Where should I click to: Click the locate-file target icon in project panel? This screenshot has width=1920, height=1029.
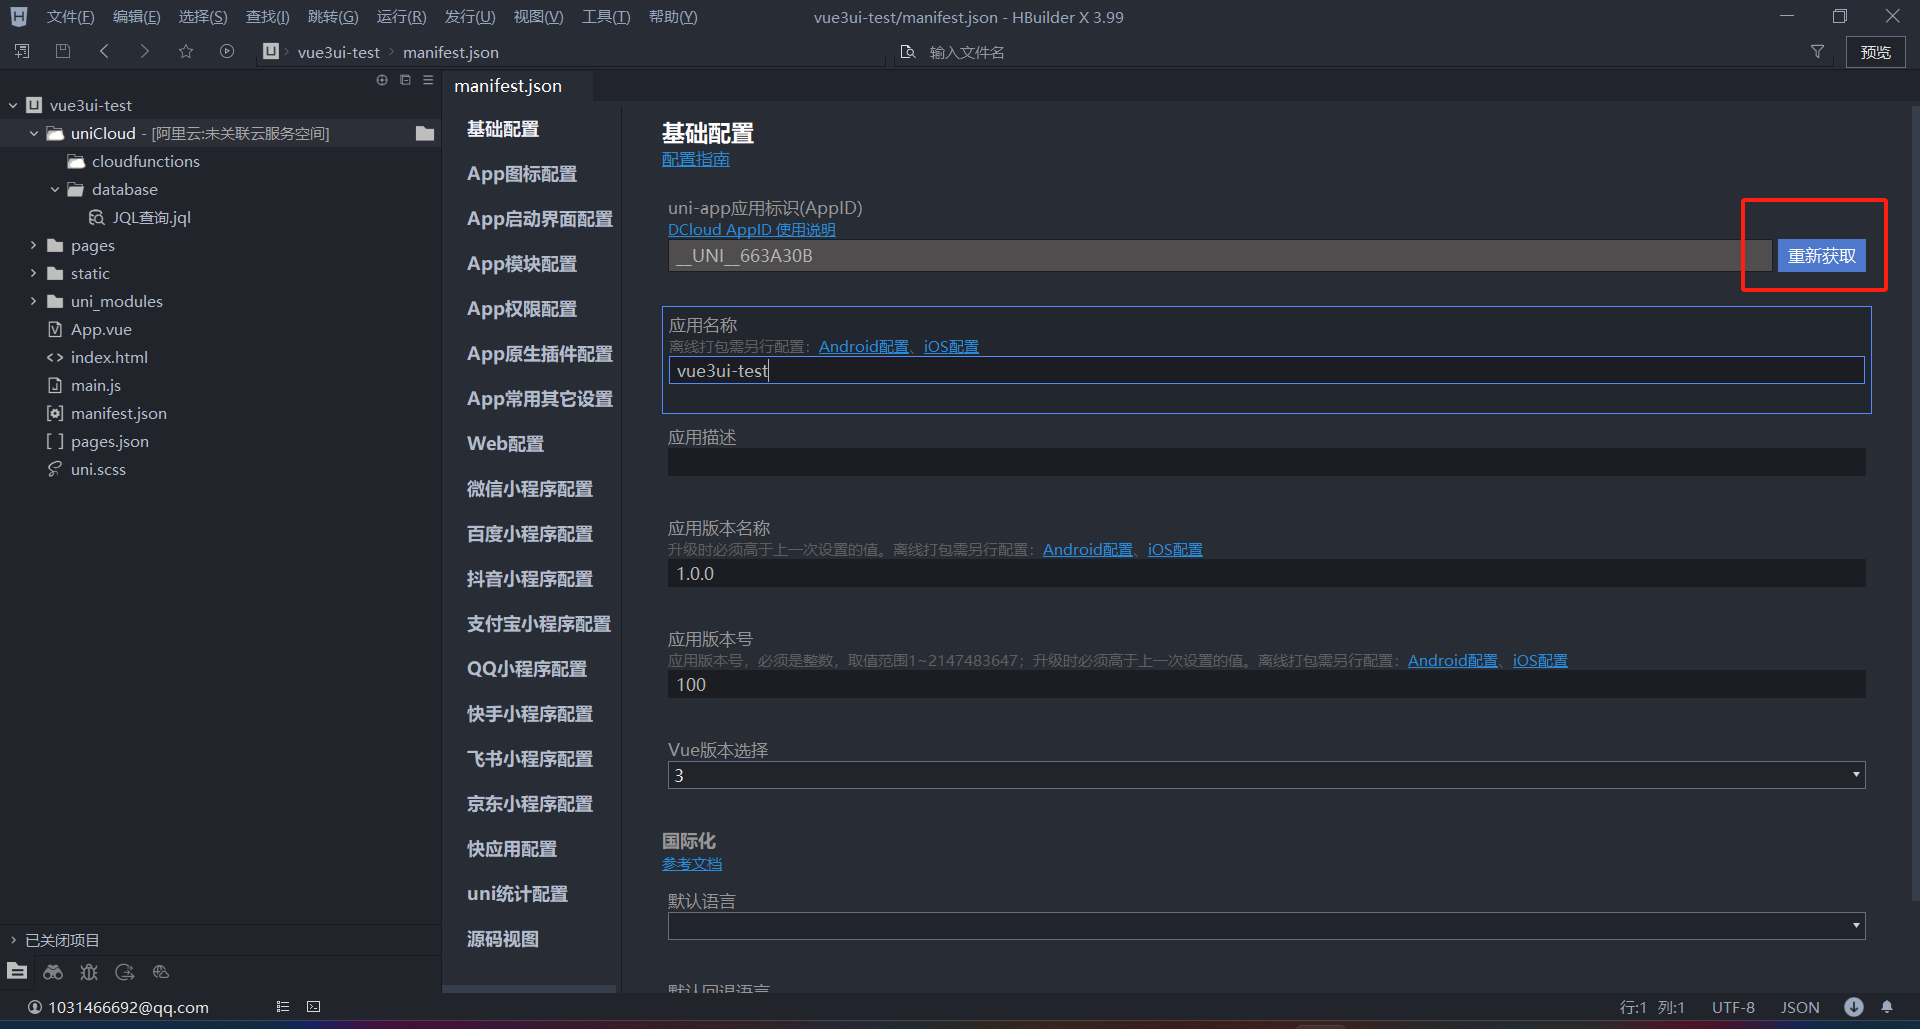coord(382,80)
